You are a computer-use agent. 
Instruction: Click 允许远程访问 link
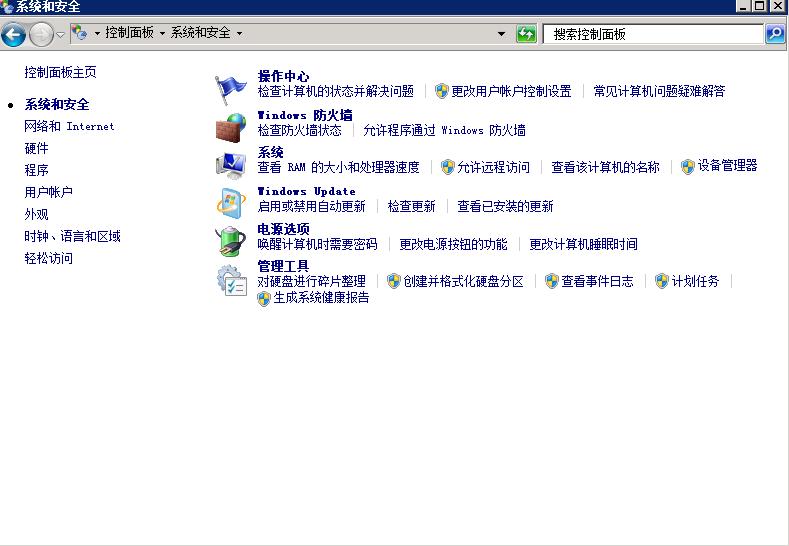pyautogui.click(x=493, y=168)
